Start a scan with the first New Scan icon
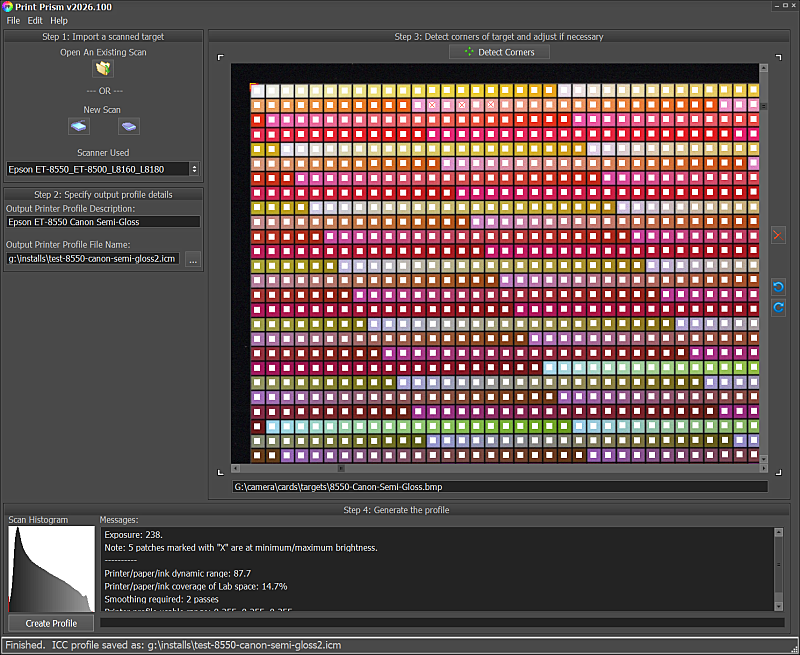 tap(79, 126)
